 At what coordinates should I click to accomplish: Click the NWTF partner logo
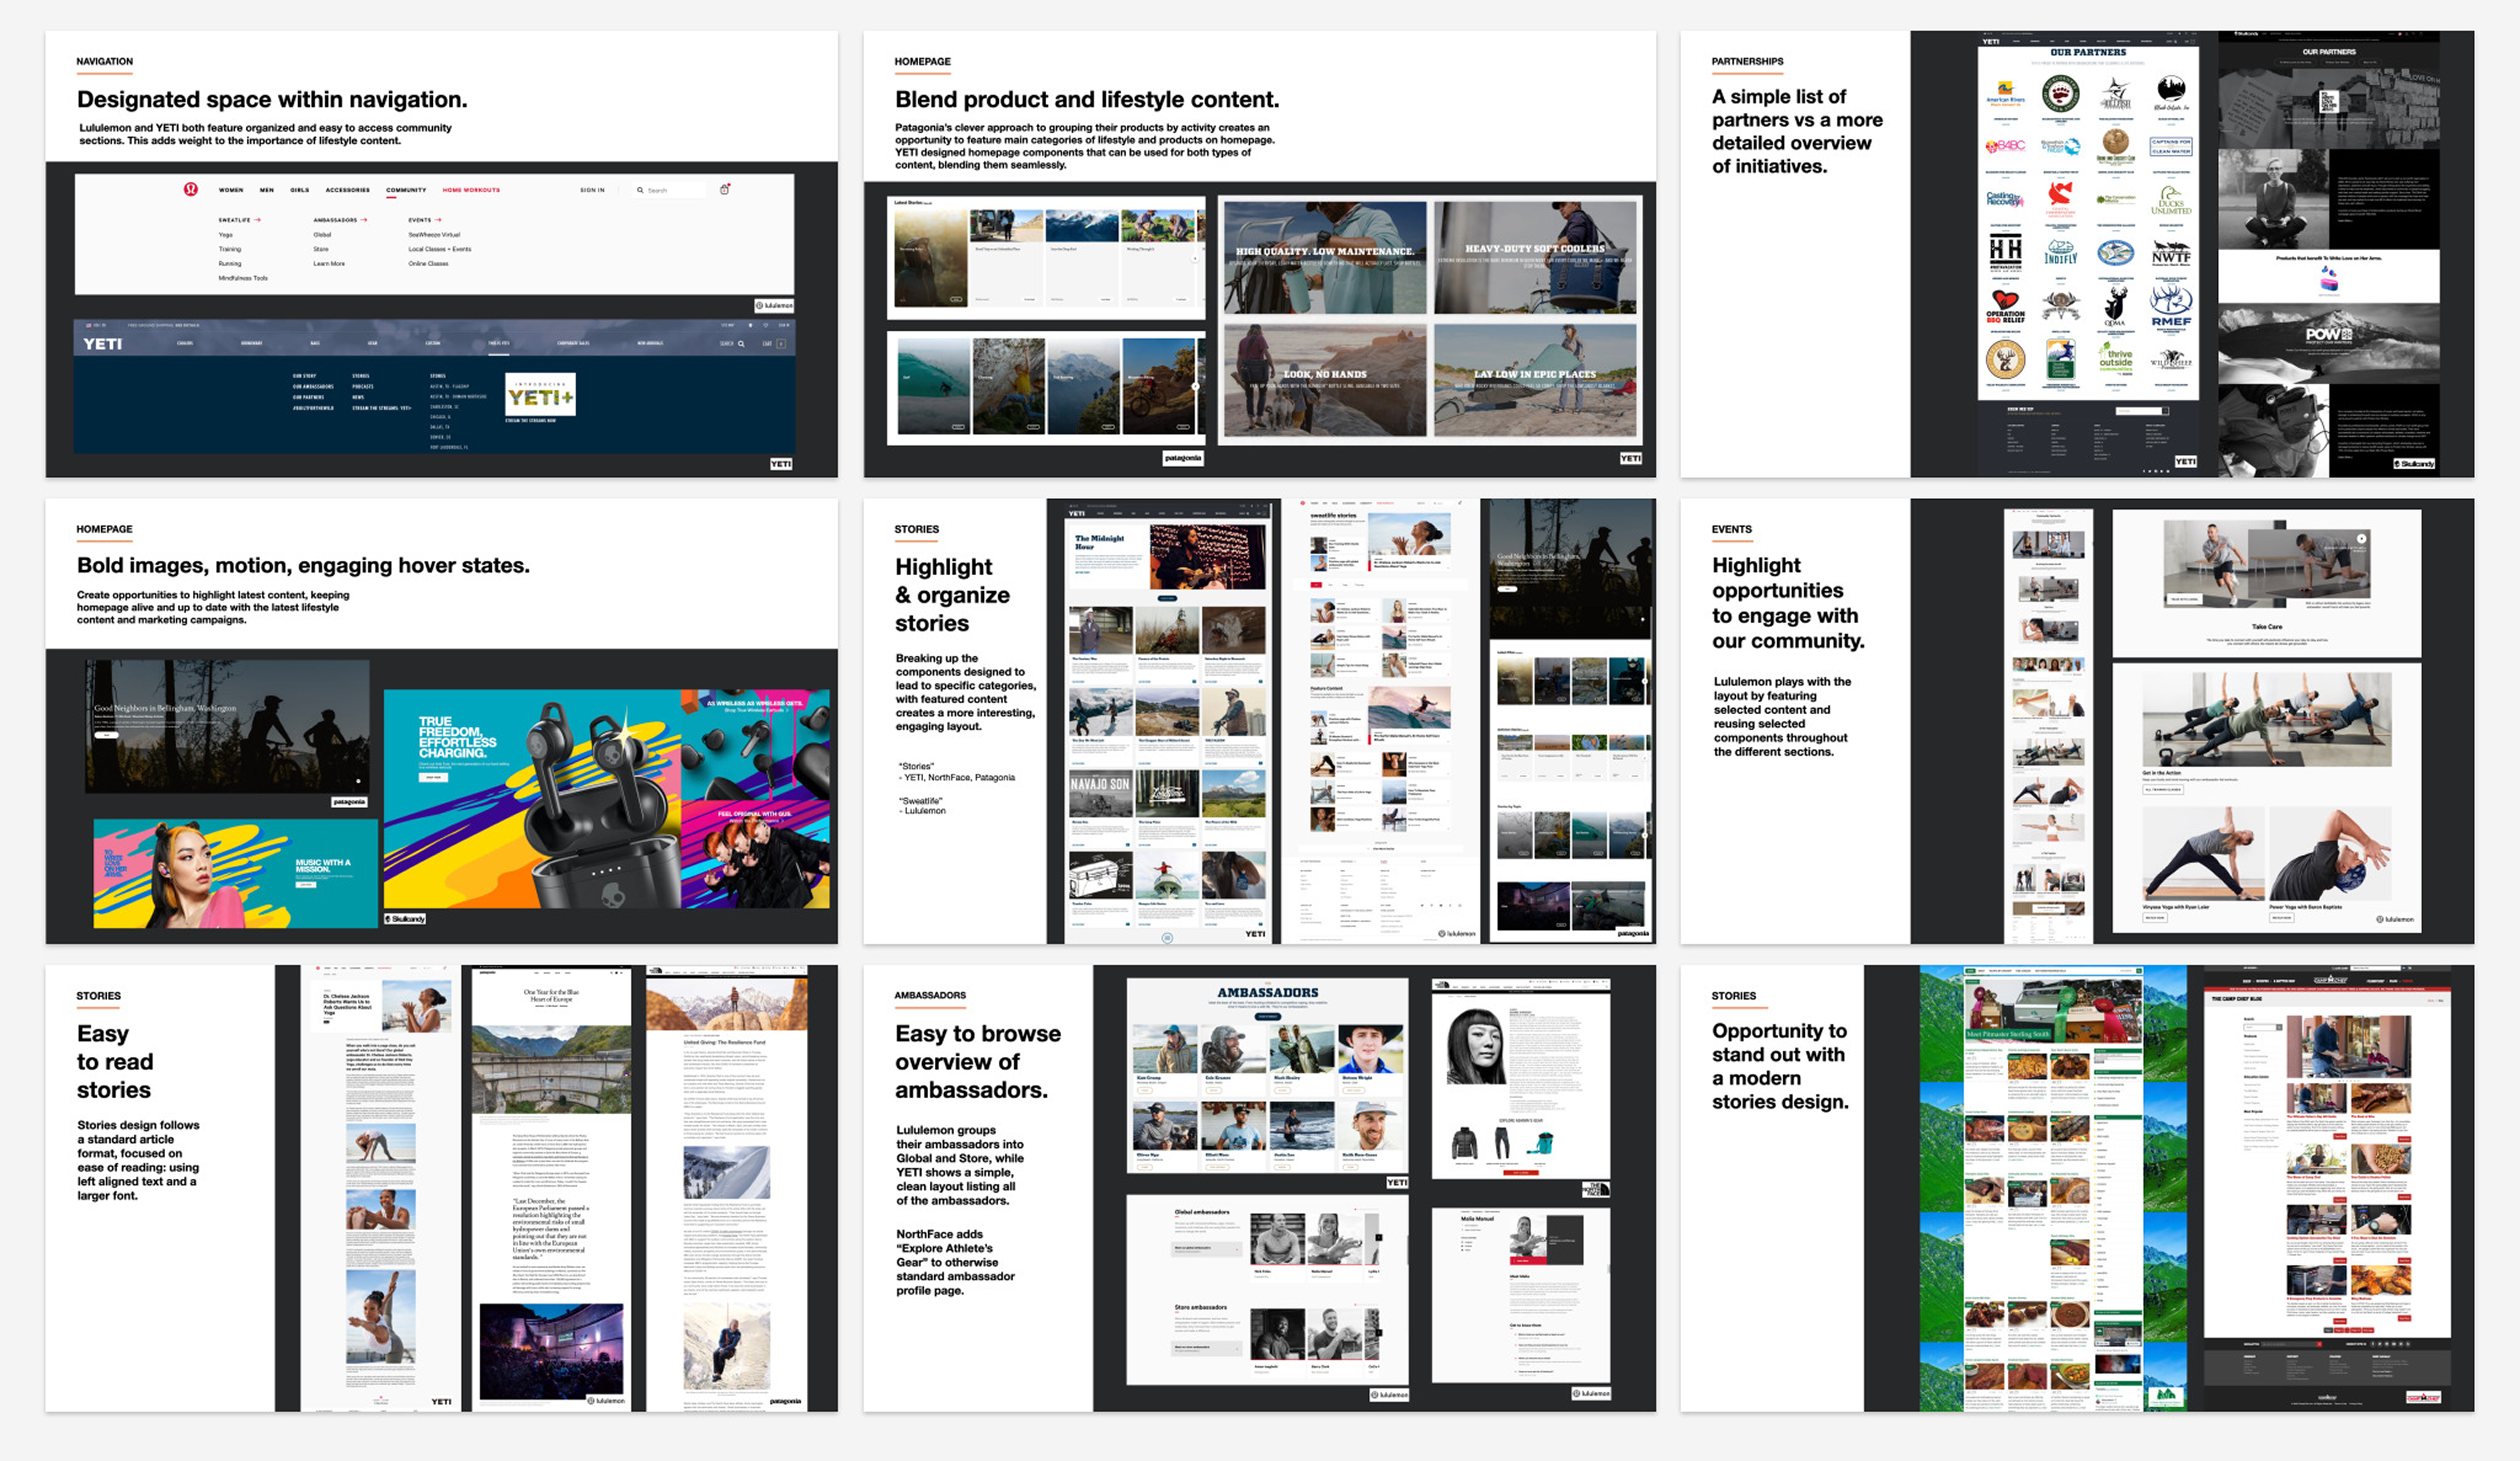(x=2170, y=254)
